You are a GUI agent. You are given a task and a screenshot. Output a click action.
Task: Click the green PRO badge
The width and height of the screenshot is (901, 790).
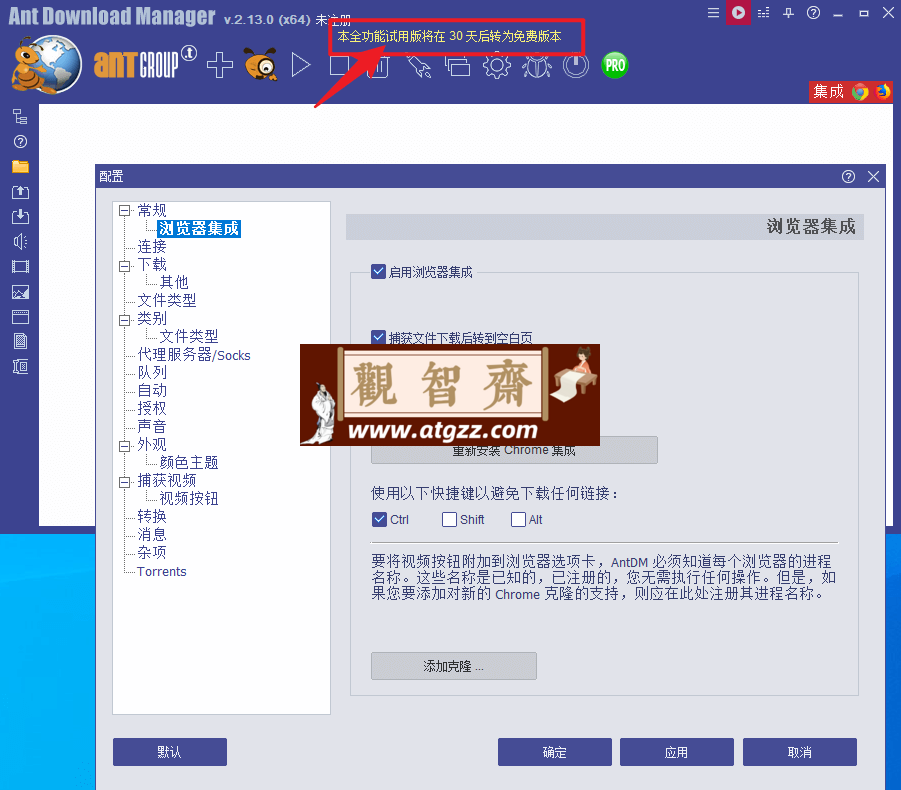(615, 65)
